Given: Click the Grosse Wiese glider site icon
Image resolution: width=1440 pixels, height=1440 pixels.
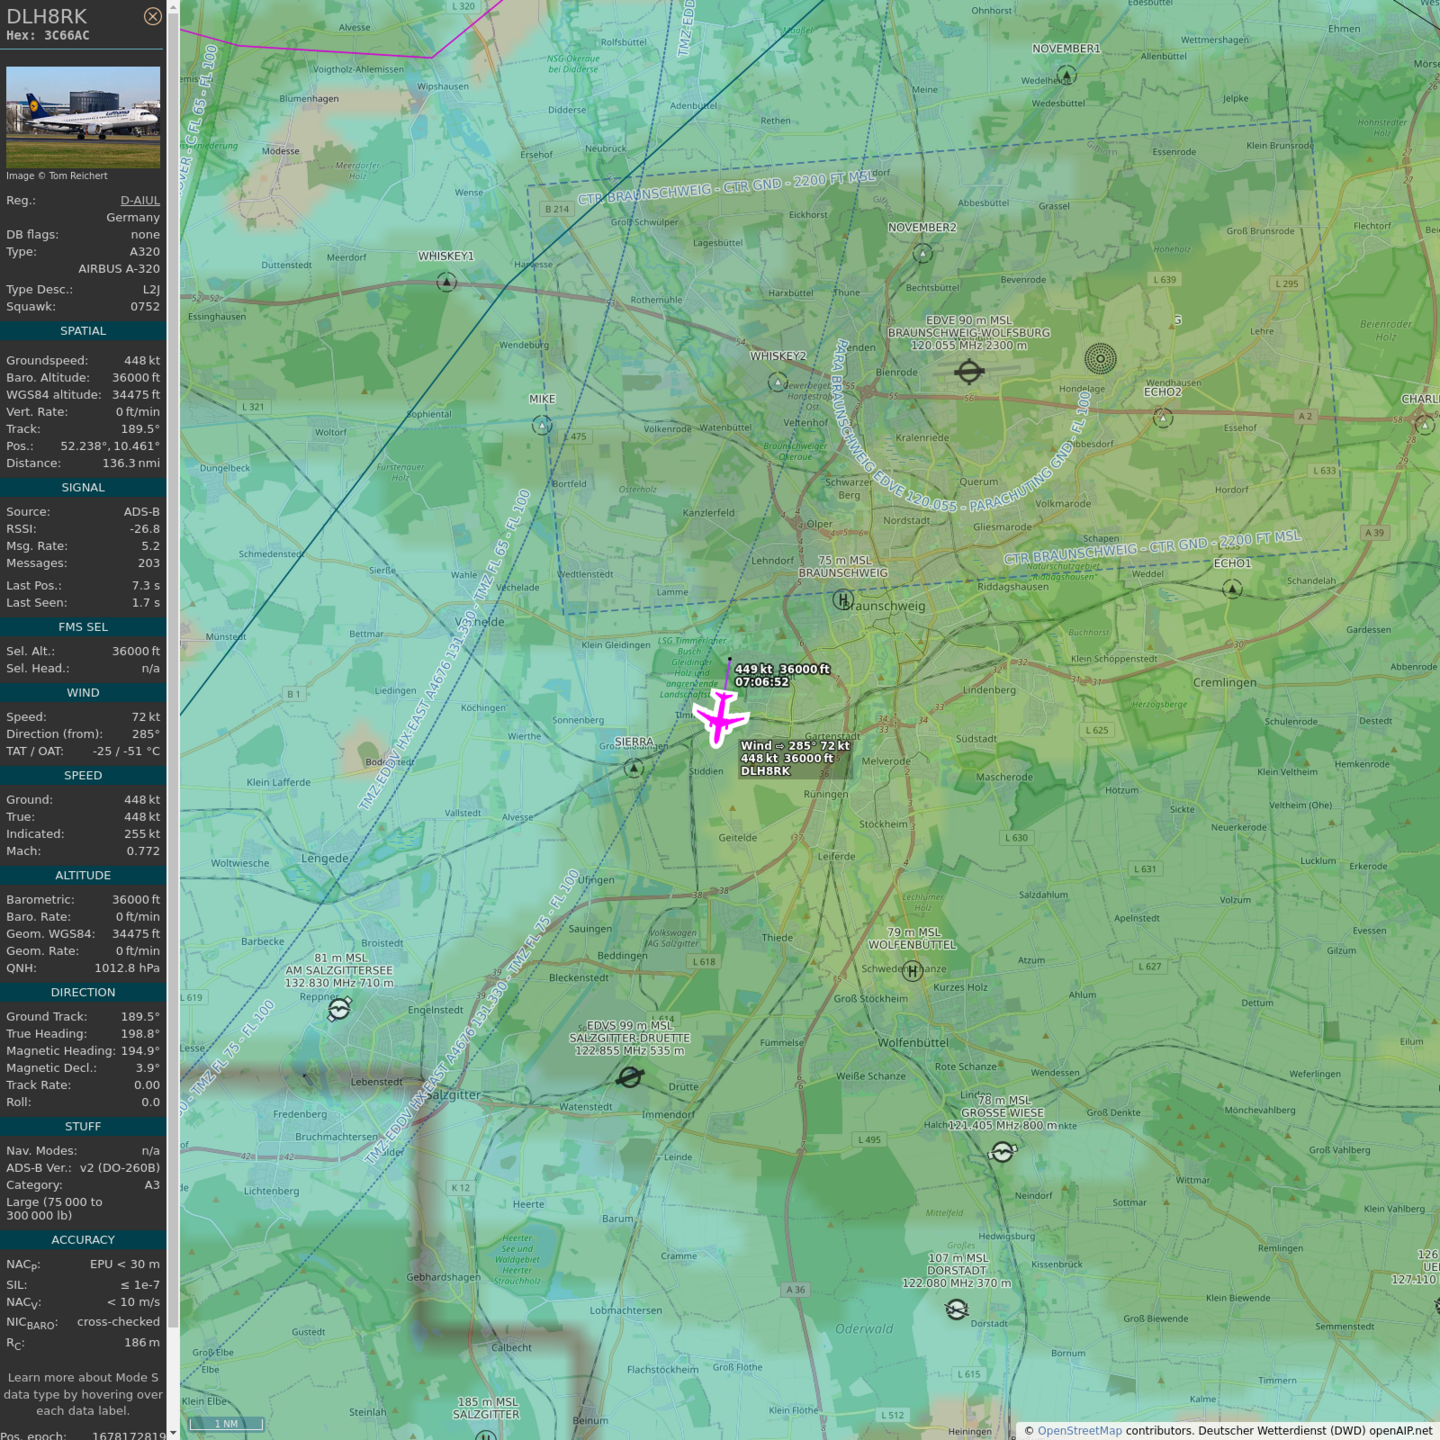Looking at the screenshot, I should 1002,1152.
